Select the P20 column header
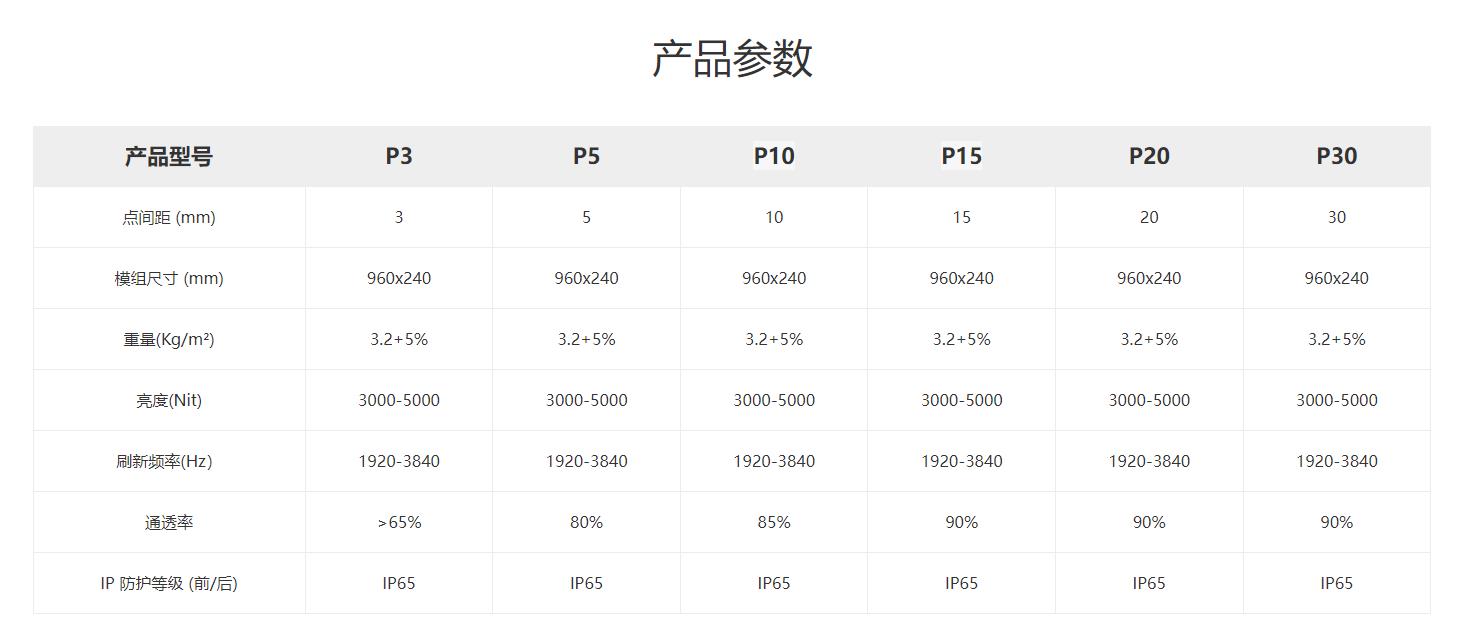 (x=1149, y=156)
